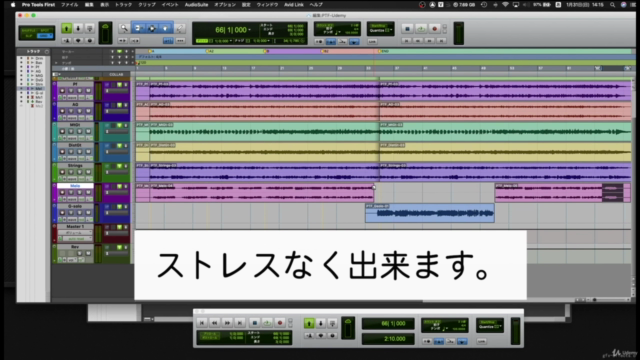Click main transport record button
The image size is (640, 360).
pyautogui.click(x=435, y=29)
